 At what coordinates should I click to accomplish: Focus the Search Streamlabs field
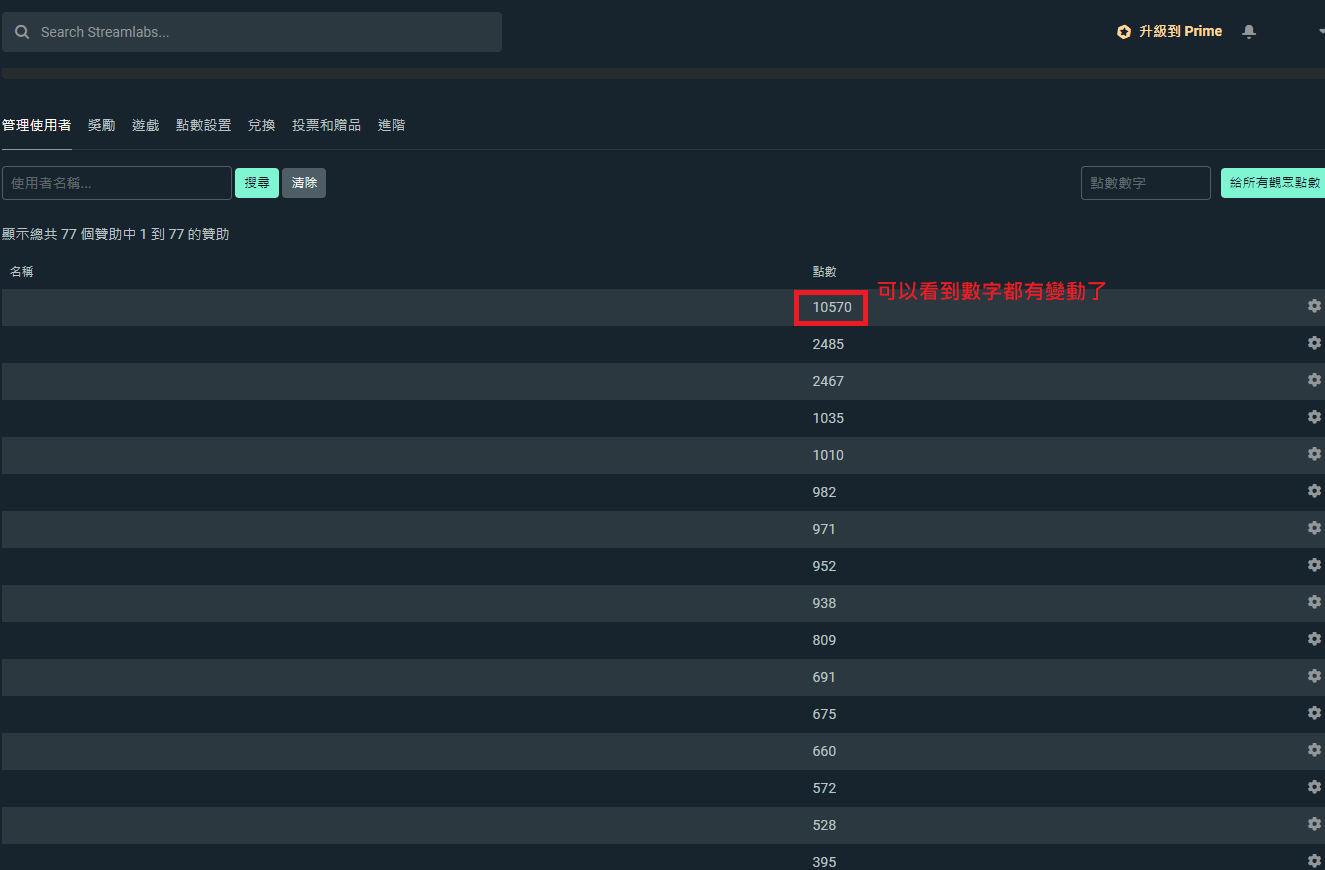252,32
